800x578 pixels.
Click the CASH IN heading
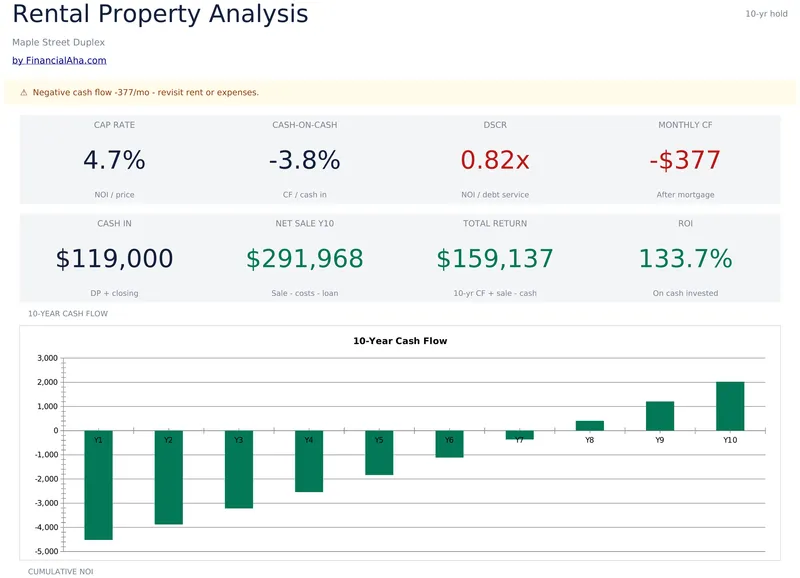tap(114, 223)
